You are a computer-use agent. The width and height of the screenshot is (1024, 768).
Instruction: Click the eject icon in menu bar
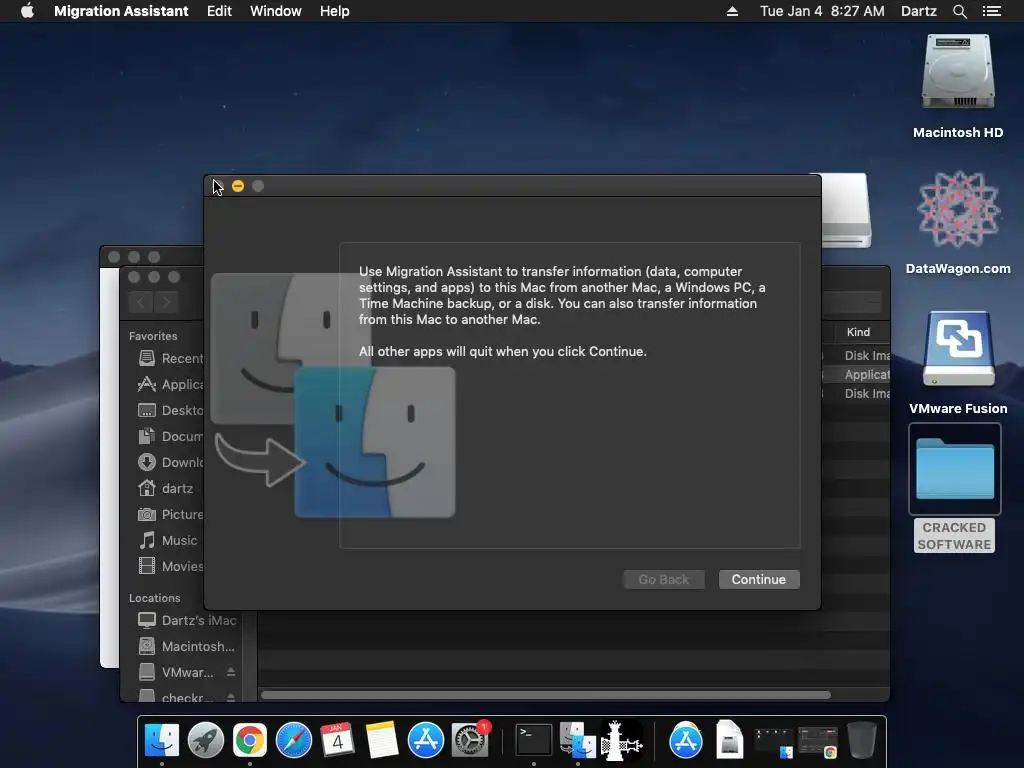point(732,11)
